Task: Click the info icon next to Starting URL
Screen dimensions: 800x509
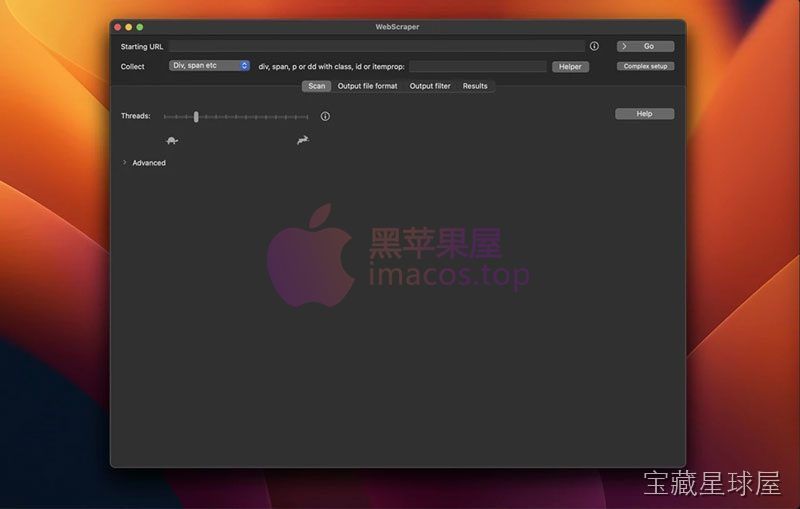Action: tap(594, 46)
